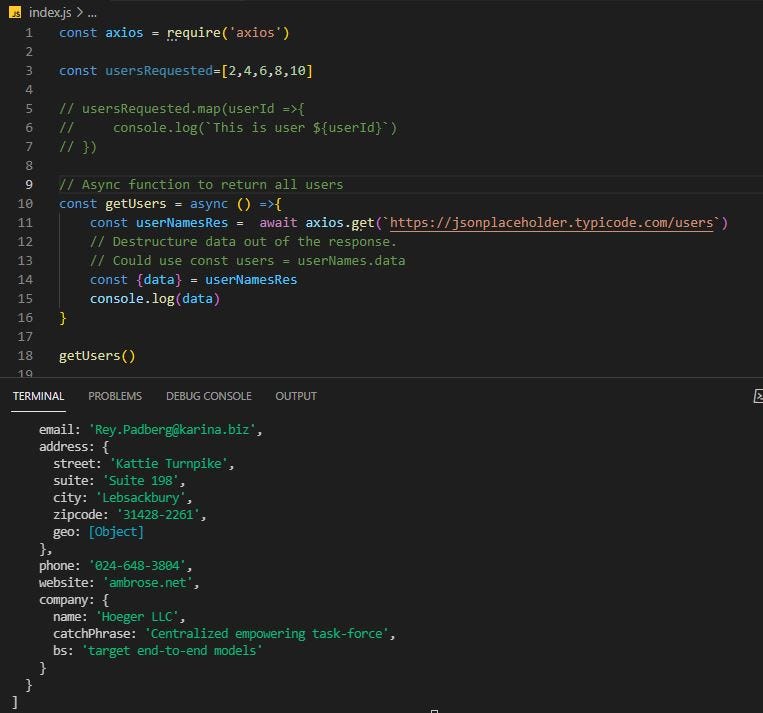Click the 'Could use const users' comment
The height and width of the screenshot is (713, 763).
(x=247, y=261)
